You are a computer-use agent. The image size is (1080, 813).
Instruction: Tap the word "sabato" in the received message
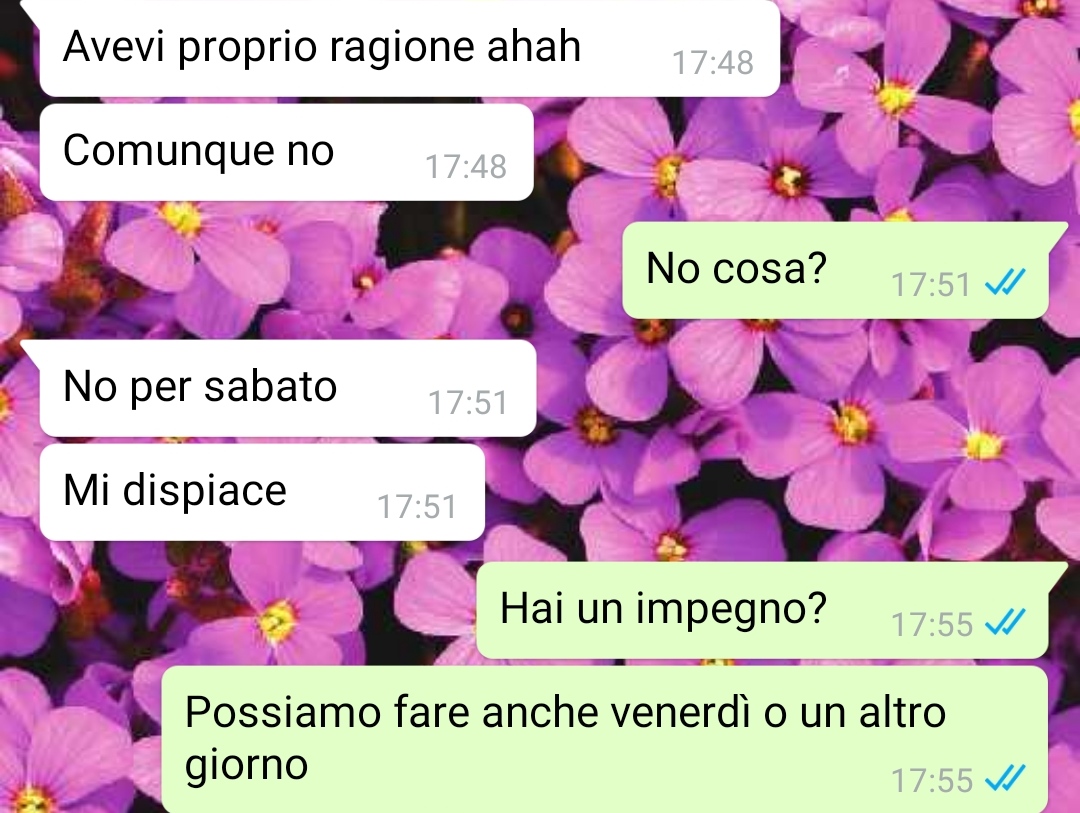coord(270,387)
